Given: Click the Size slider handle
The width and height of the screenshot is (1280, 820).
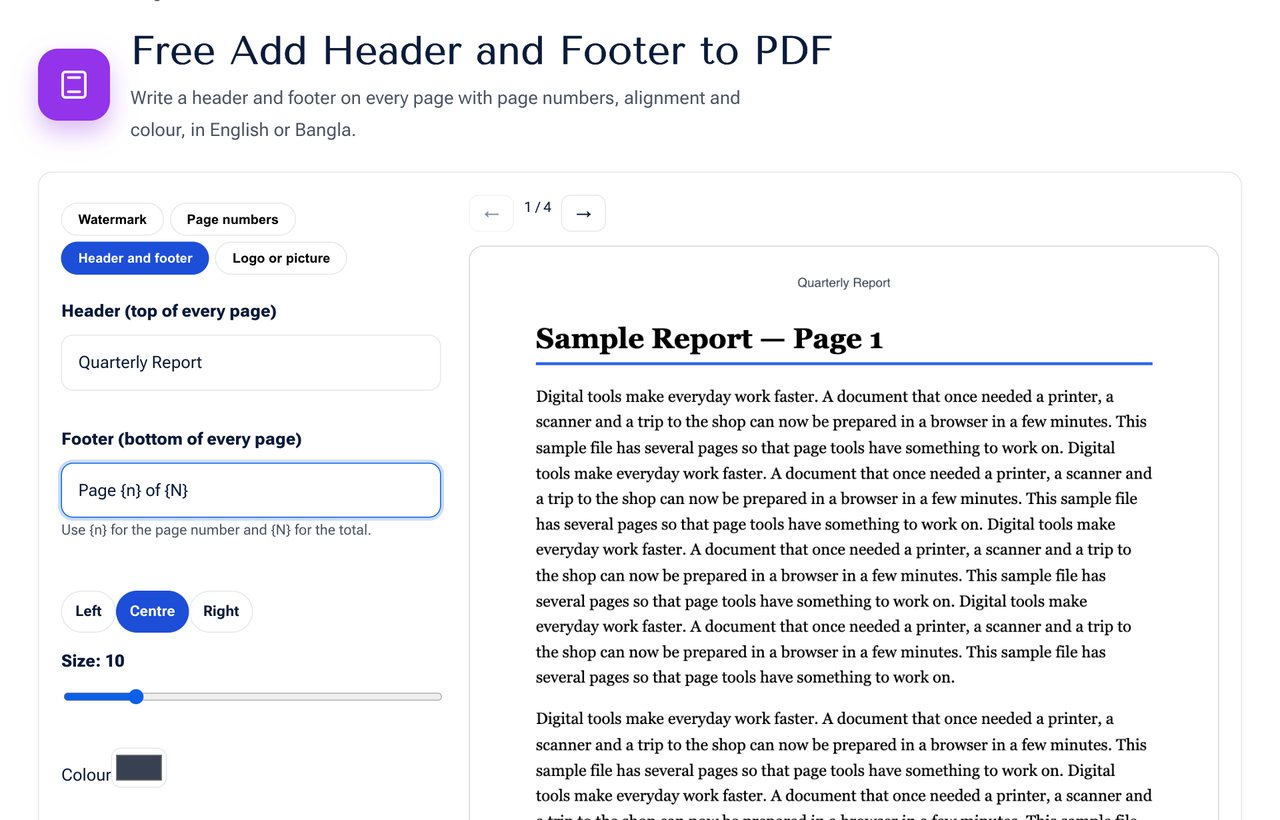Looking at the screenshot, I should coord(136,697).
